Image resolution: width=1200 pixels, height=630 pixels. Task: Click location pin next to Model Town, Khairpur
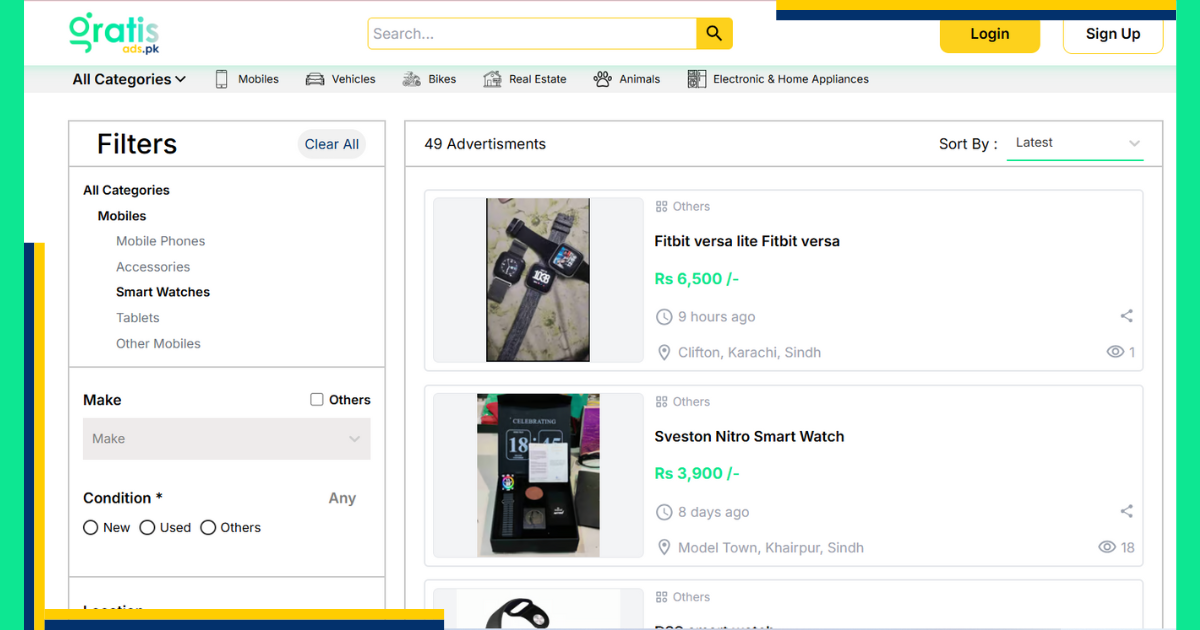pos(664,547)
